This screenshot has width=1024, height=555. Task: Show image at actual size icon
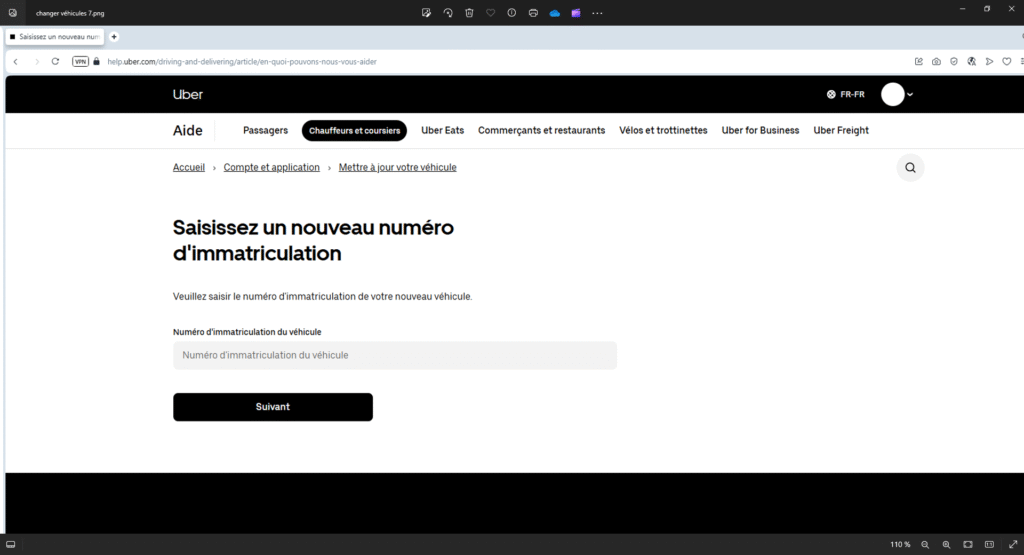989,545
